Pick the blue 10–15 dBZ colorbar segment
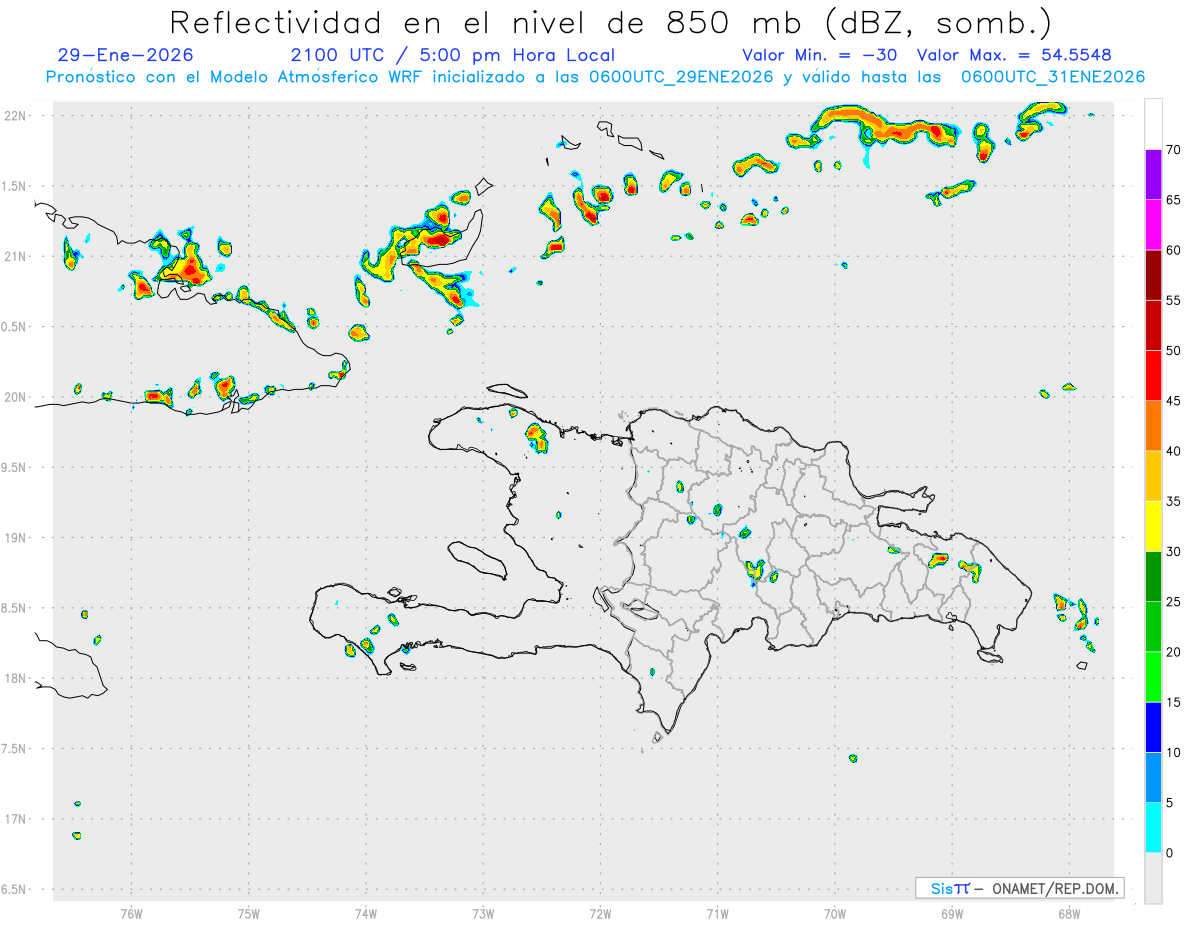Screen dimensions: 1200x927 (x=1153, y=727)
